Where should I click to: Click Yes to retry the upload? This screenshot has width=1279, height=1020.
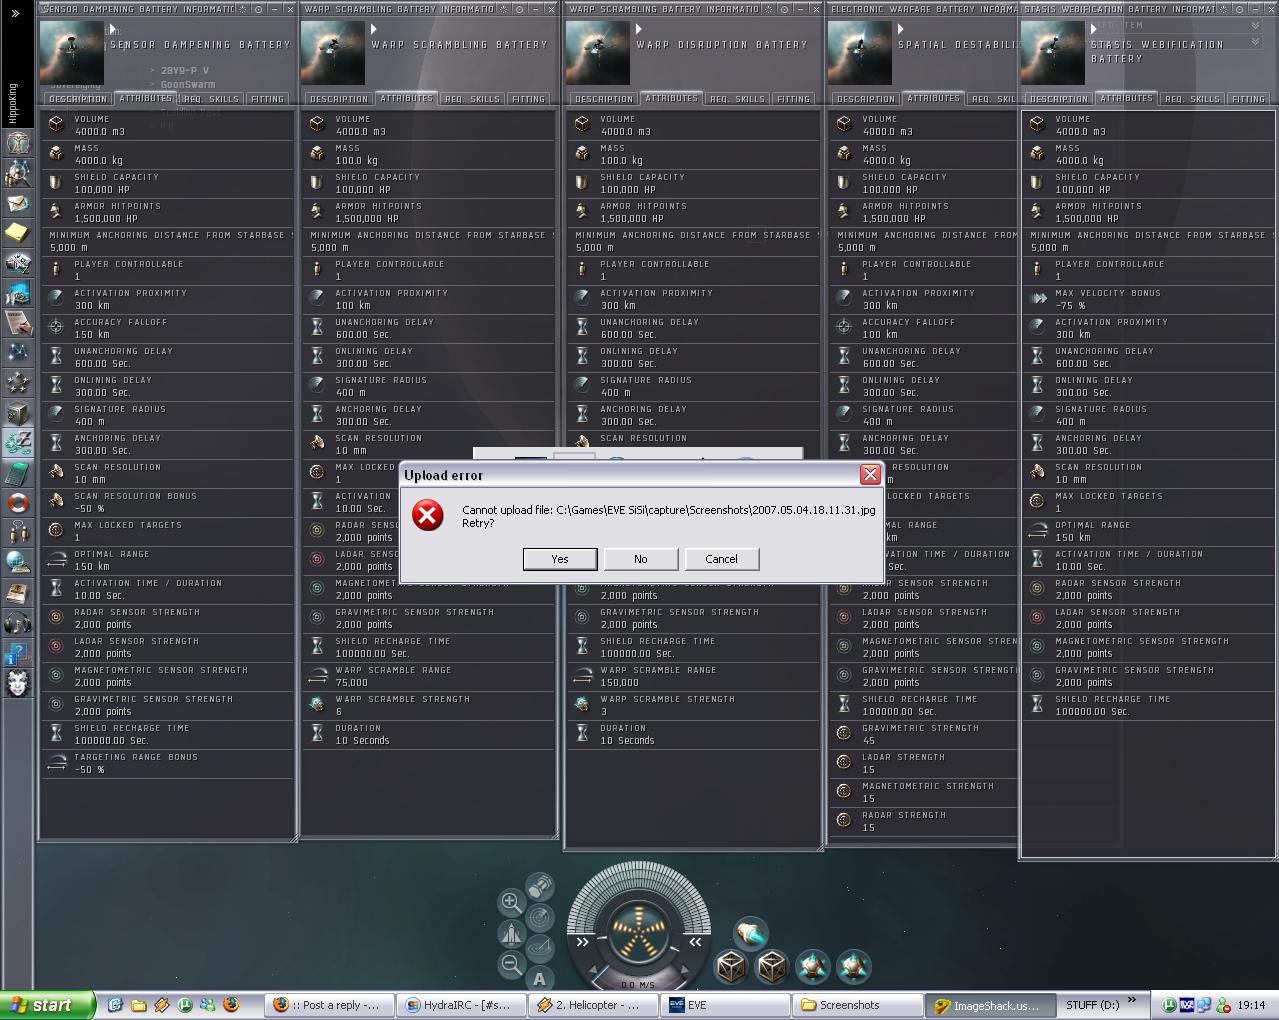click(560, 559)
